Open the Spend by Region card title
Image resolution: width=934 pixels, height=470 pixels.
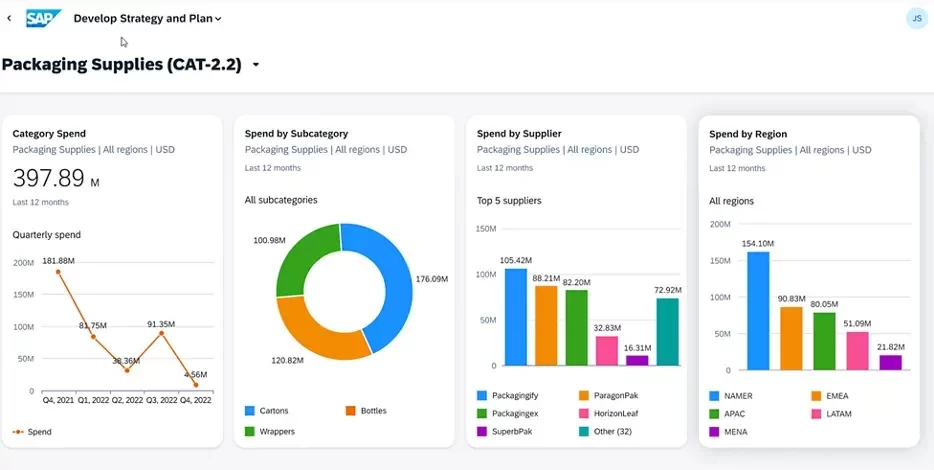(x=748, y=133)
